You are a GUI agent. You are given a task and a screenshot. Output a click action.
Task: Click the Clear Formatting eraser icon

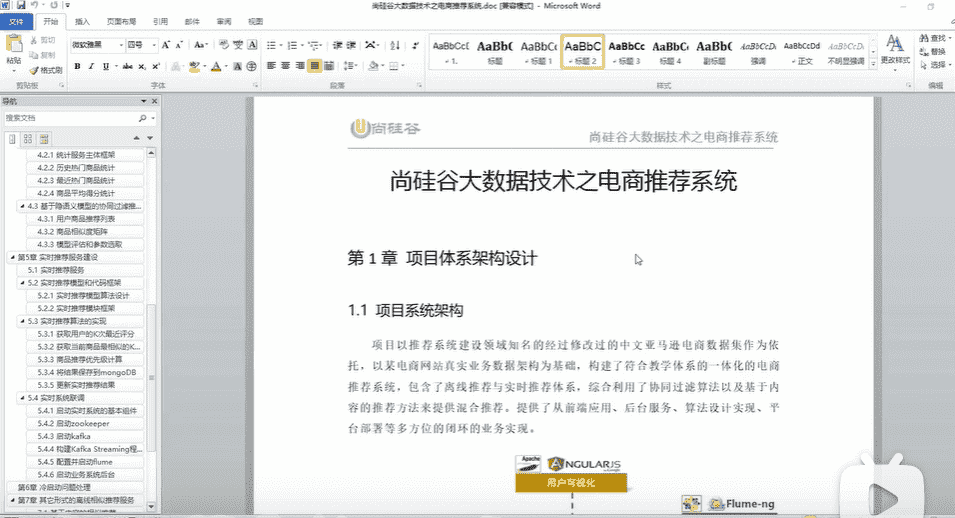coord(224,45)
